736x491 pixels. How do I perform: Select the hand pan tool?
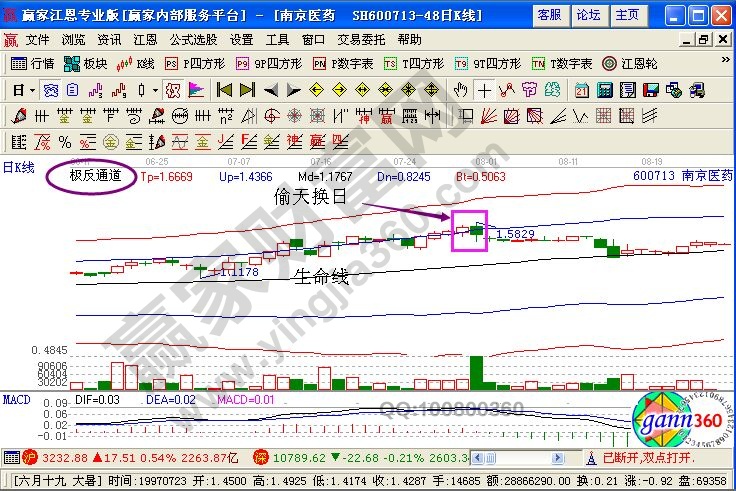click(x=461, y=90)
